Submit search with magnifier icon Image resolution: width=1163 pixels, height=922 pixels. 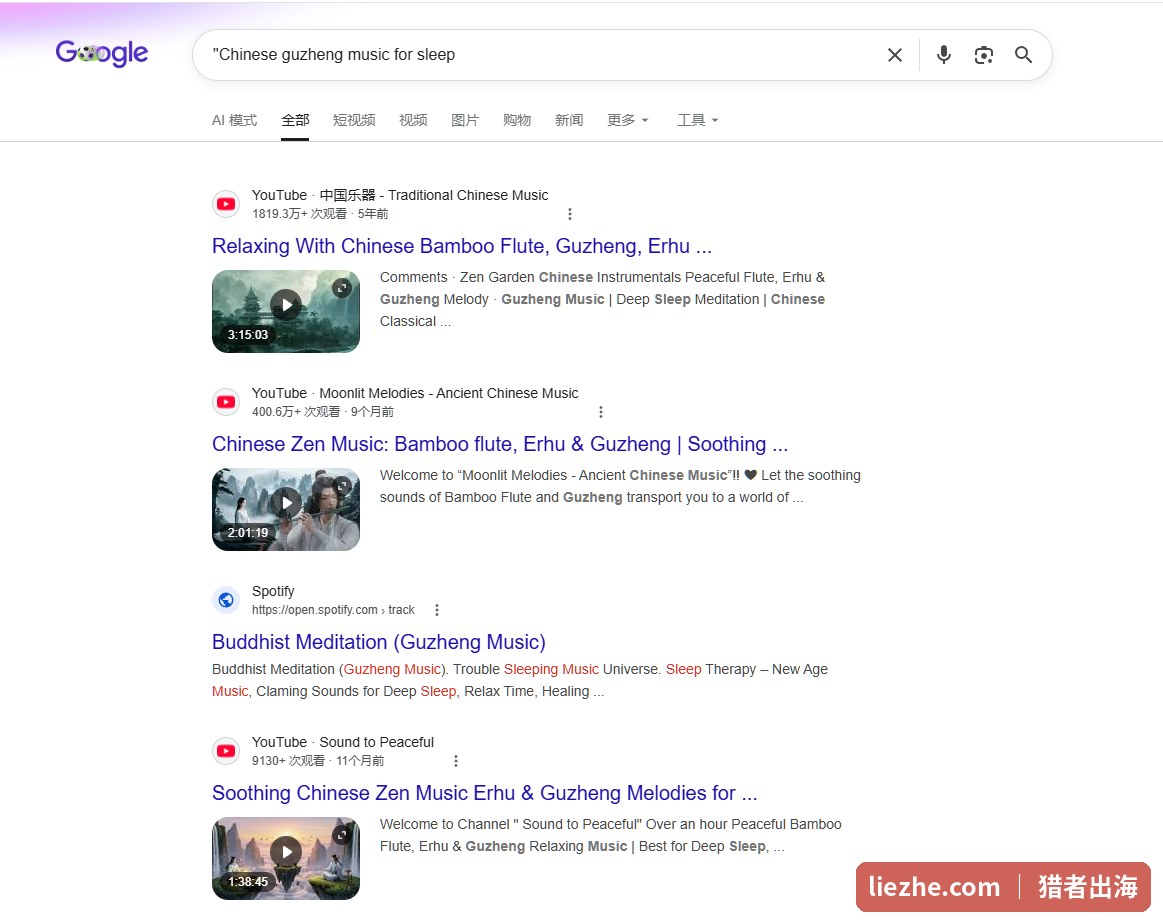(1024, 55)
